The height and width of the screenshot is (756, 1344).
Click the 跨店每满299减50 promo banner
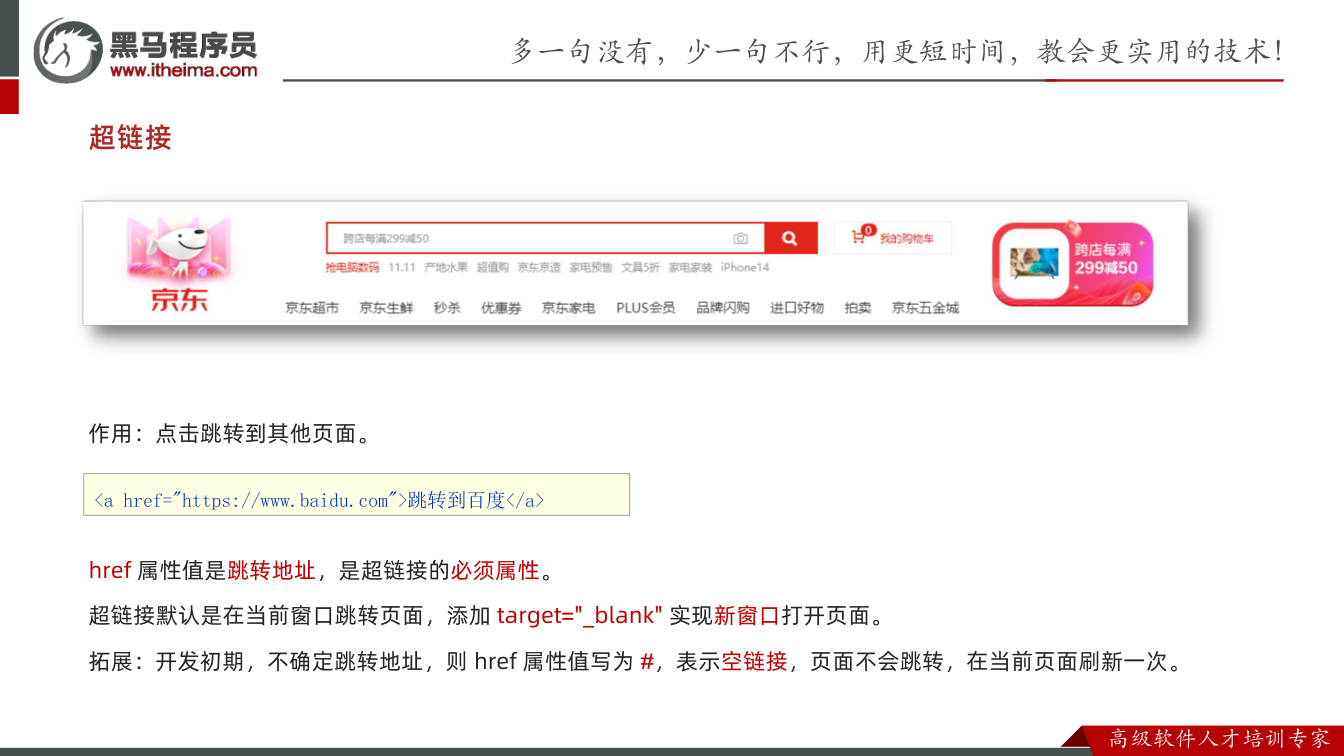point(1072,263)
